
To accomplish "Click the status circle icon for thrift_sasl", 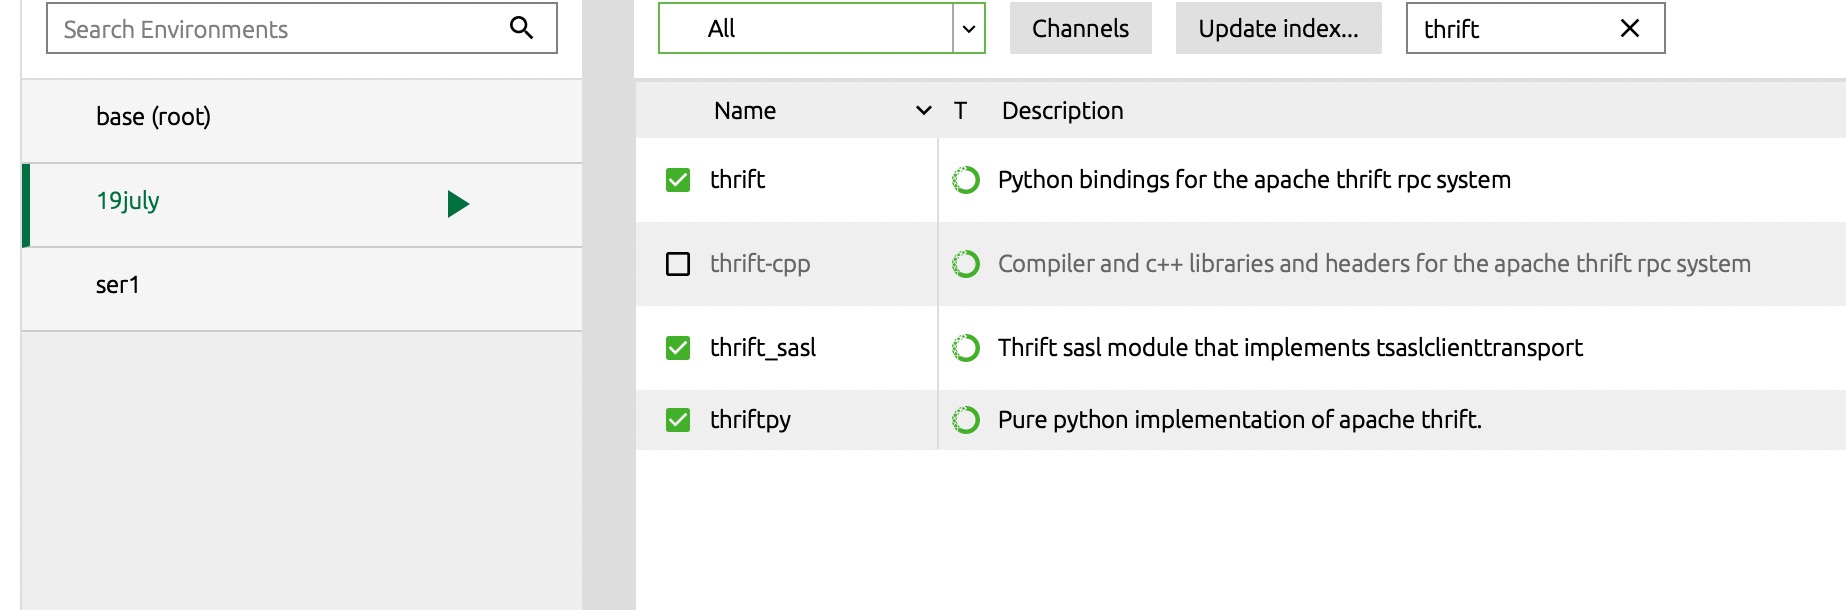I will tap(966, 348).
